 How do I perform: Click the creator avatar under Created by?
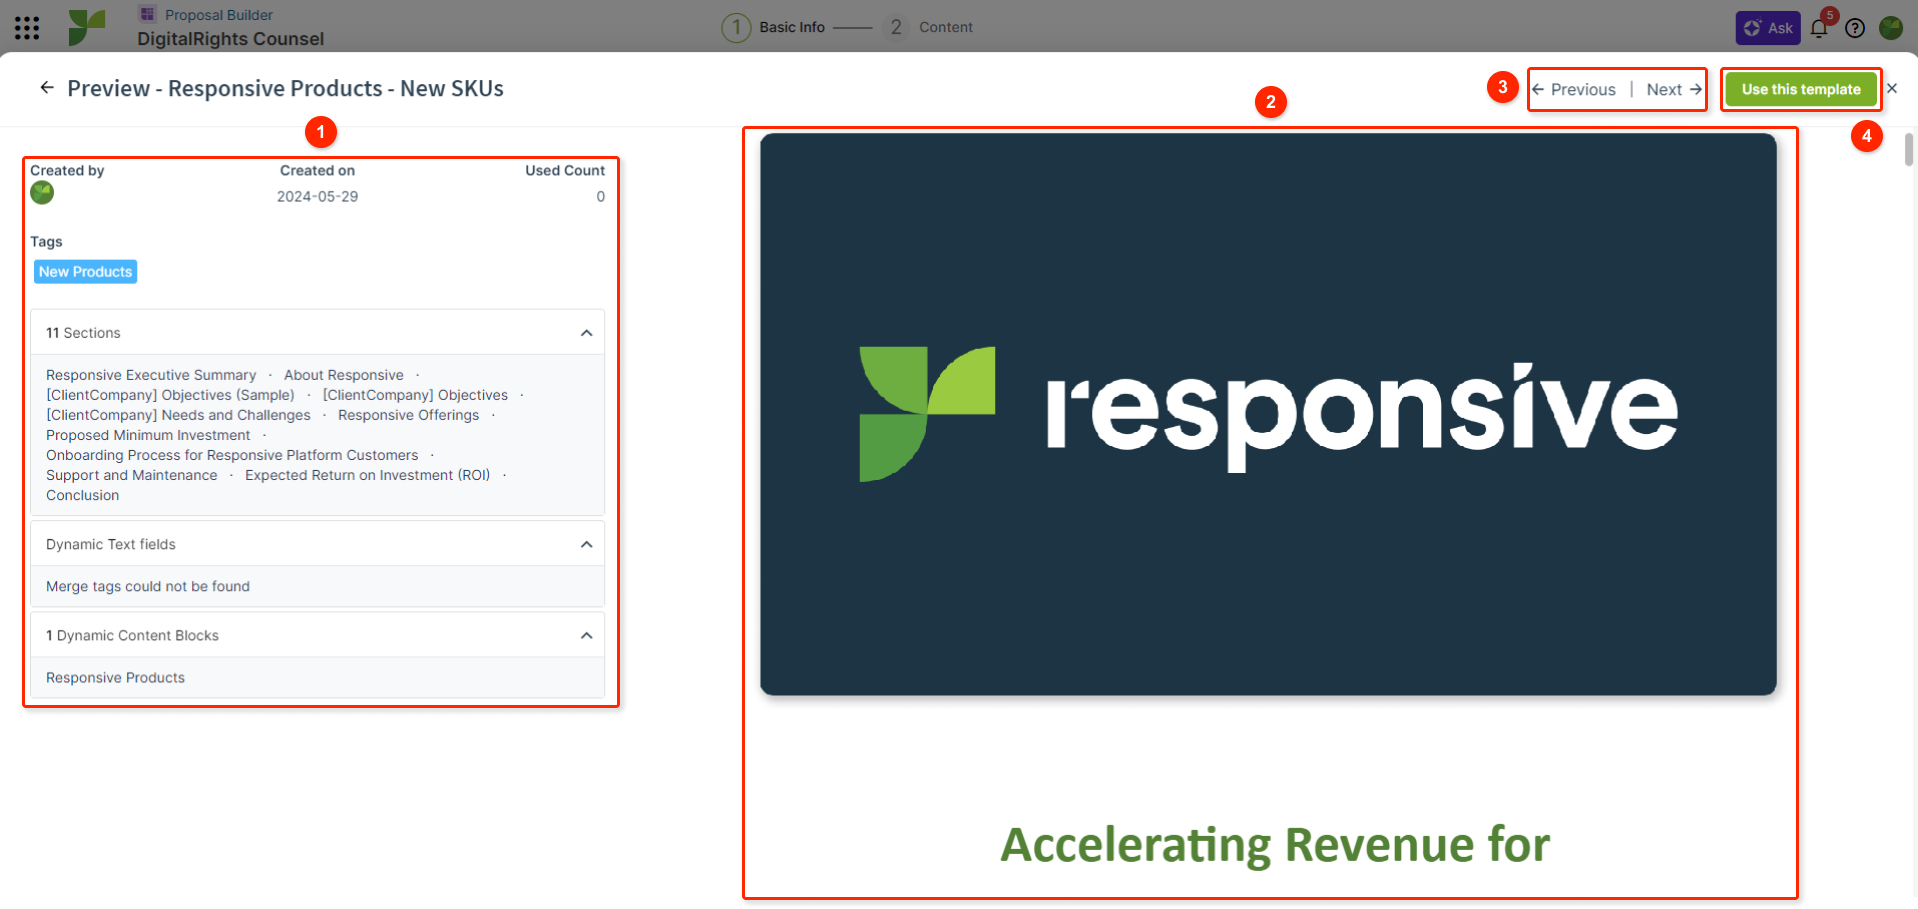click(42, 193)
